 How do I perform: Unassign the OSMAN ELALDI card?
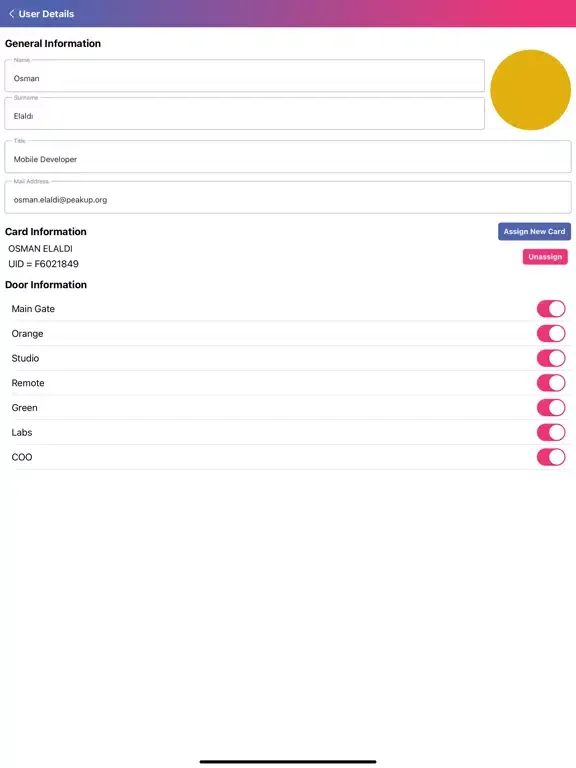coord(545,257)
